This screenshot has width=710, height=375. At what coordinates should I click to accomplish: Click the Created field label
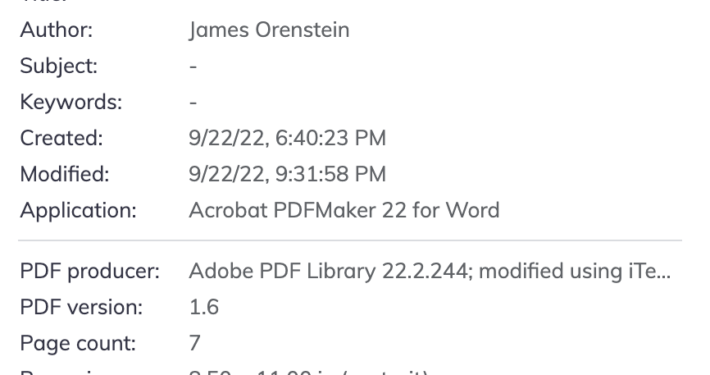(62, 138)
